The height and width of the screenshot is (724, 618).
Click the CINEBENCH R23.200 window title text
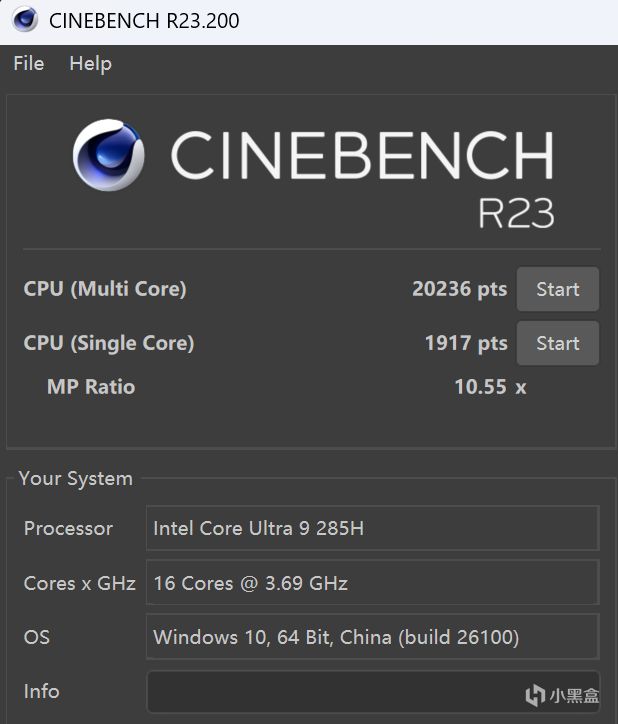144,20
